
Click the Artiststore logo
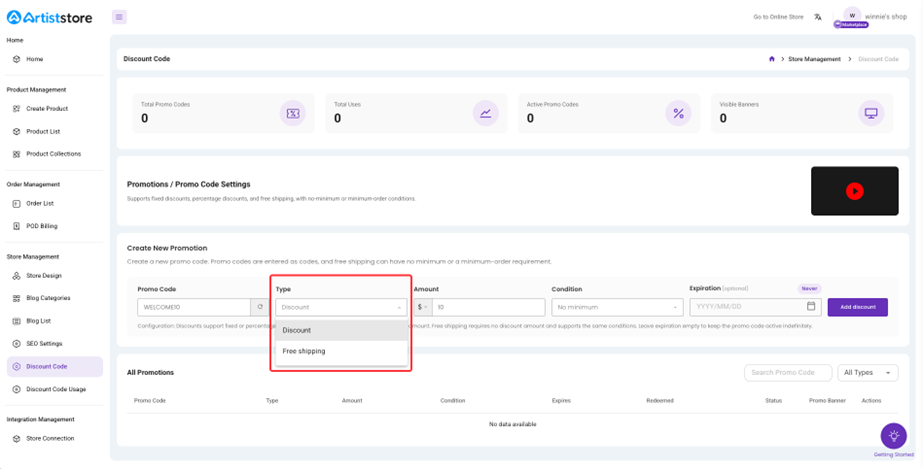[49, 18]
